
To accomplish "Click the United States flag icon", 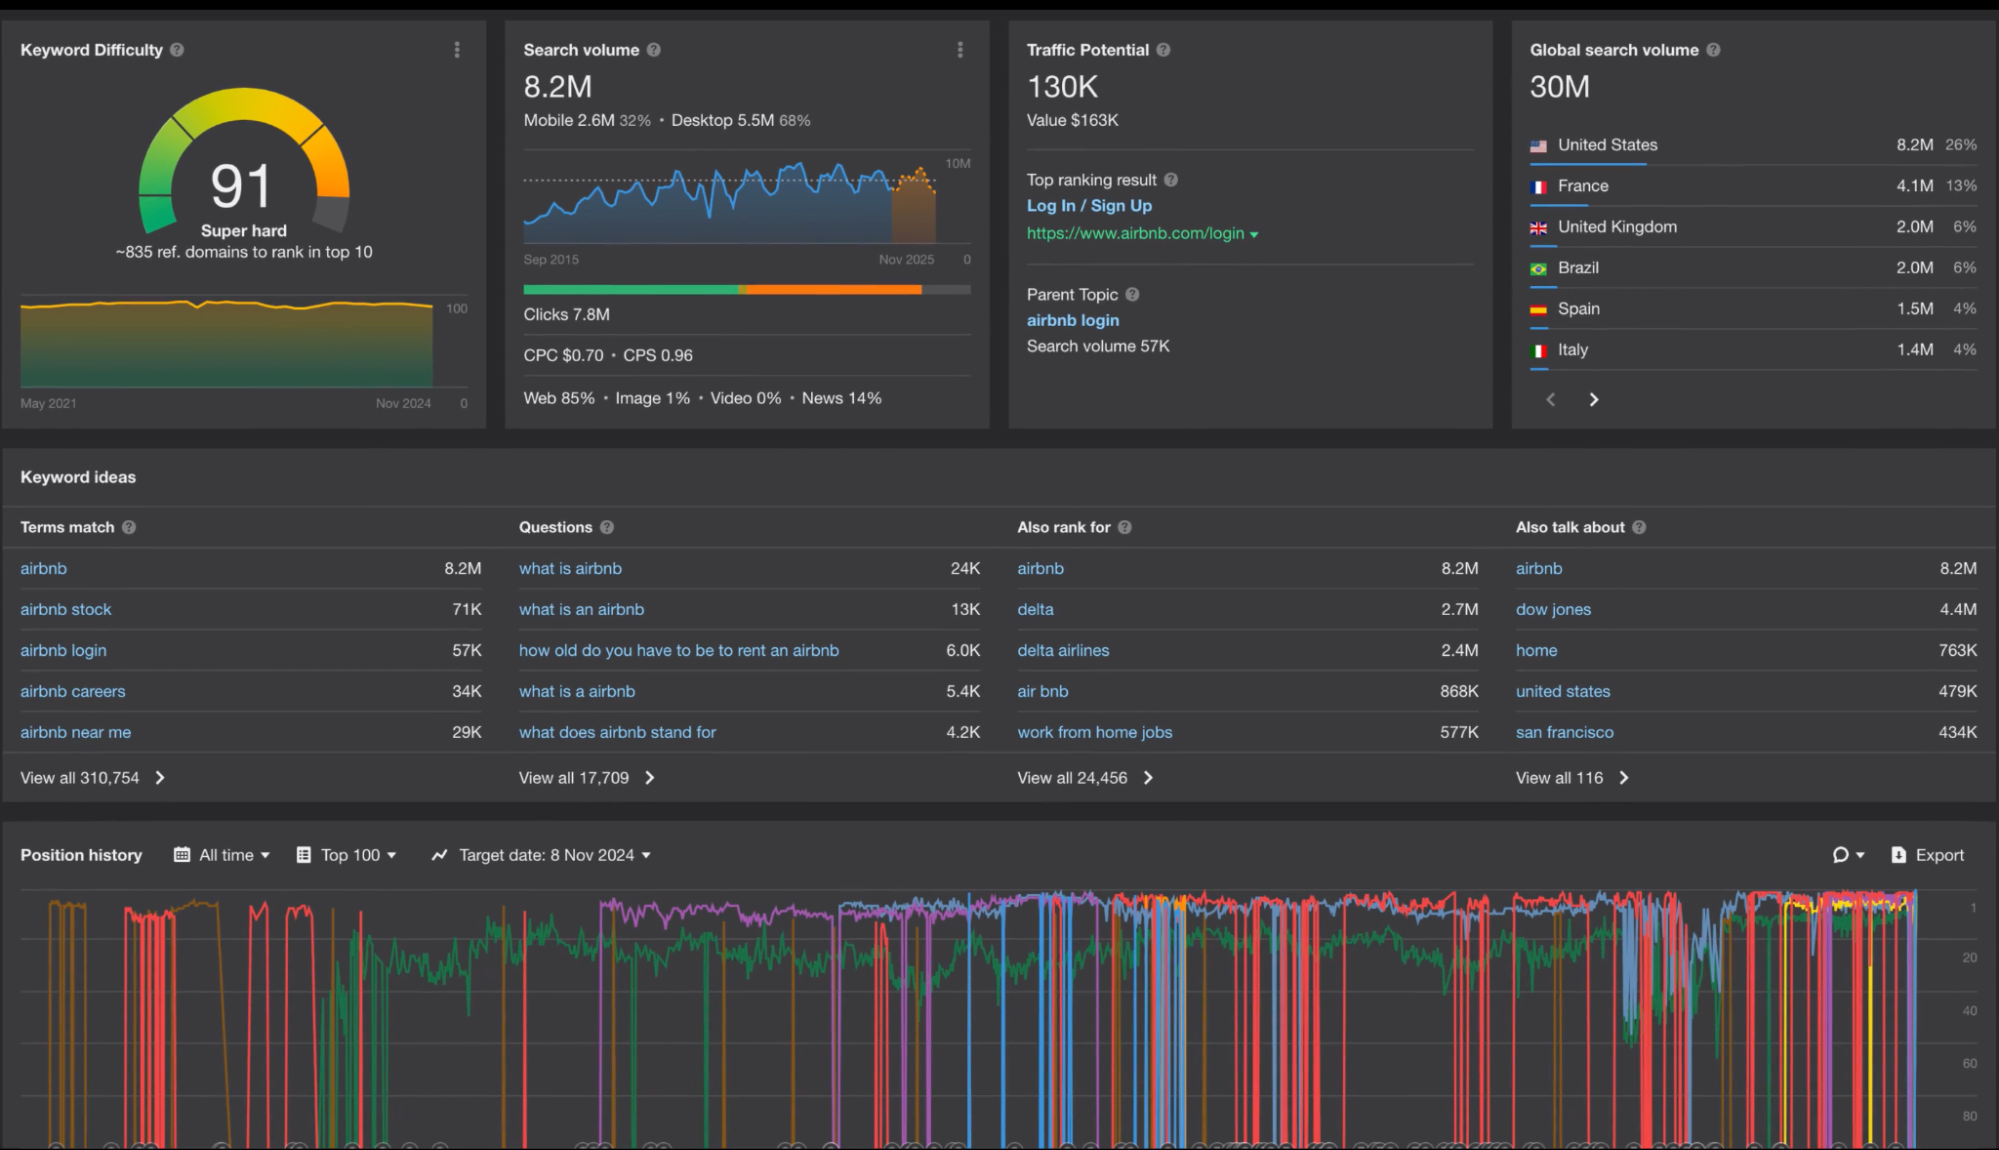I will pyautogui.click(x=1538, y=146).
